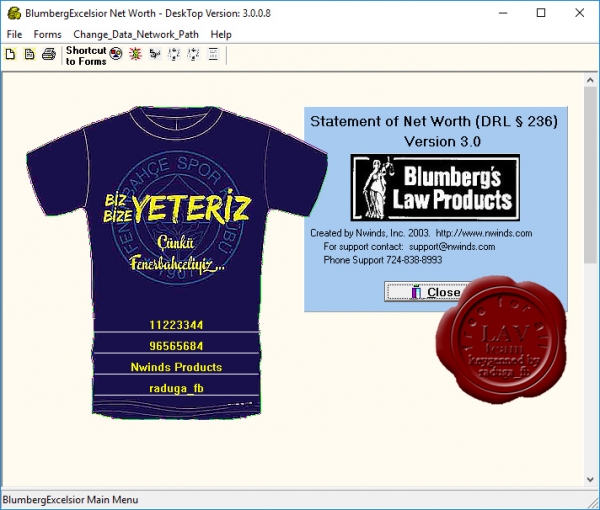Maximize the BlumbergExcelsior window
The width and height of the screenshot is (600, 510).
[541, 13]
